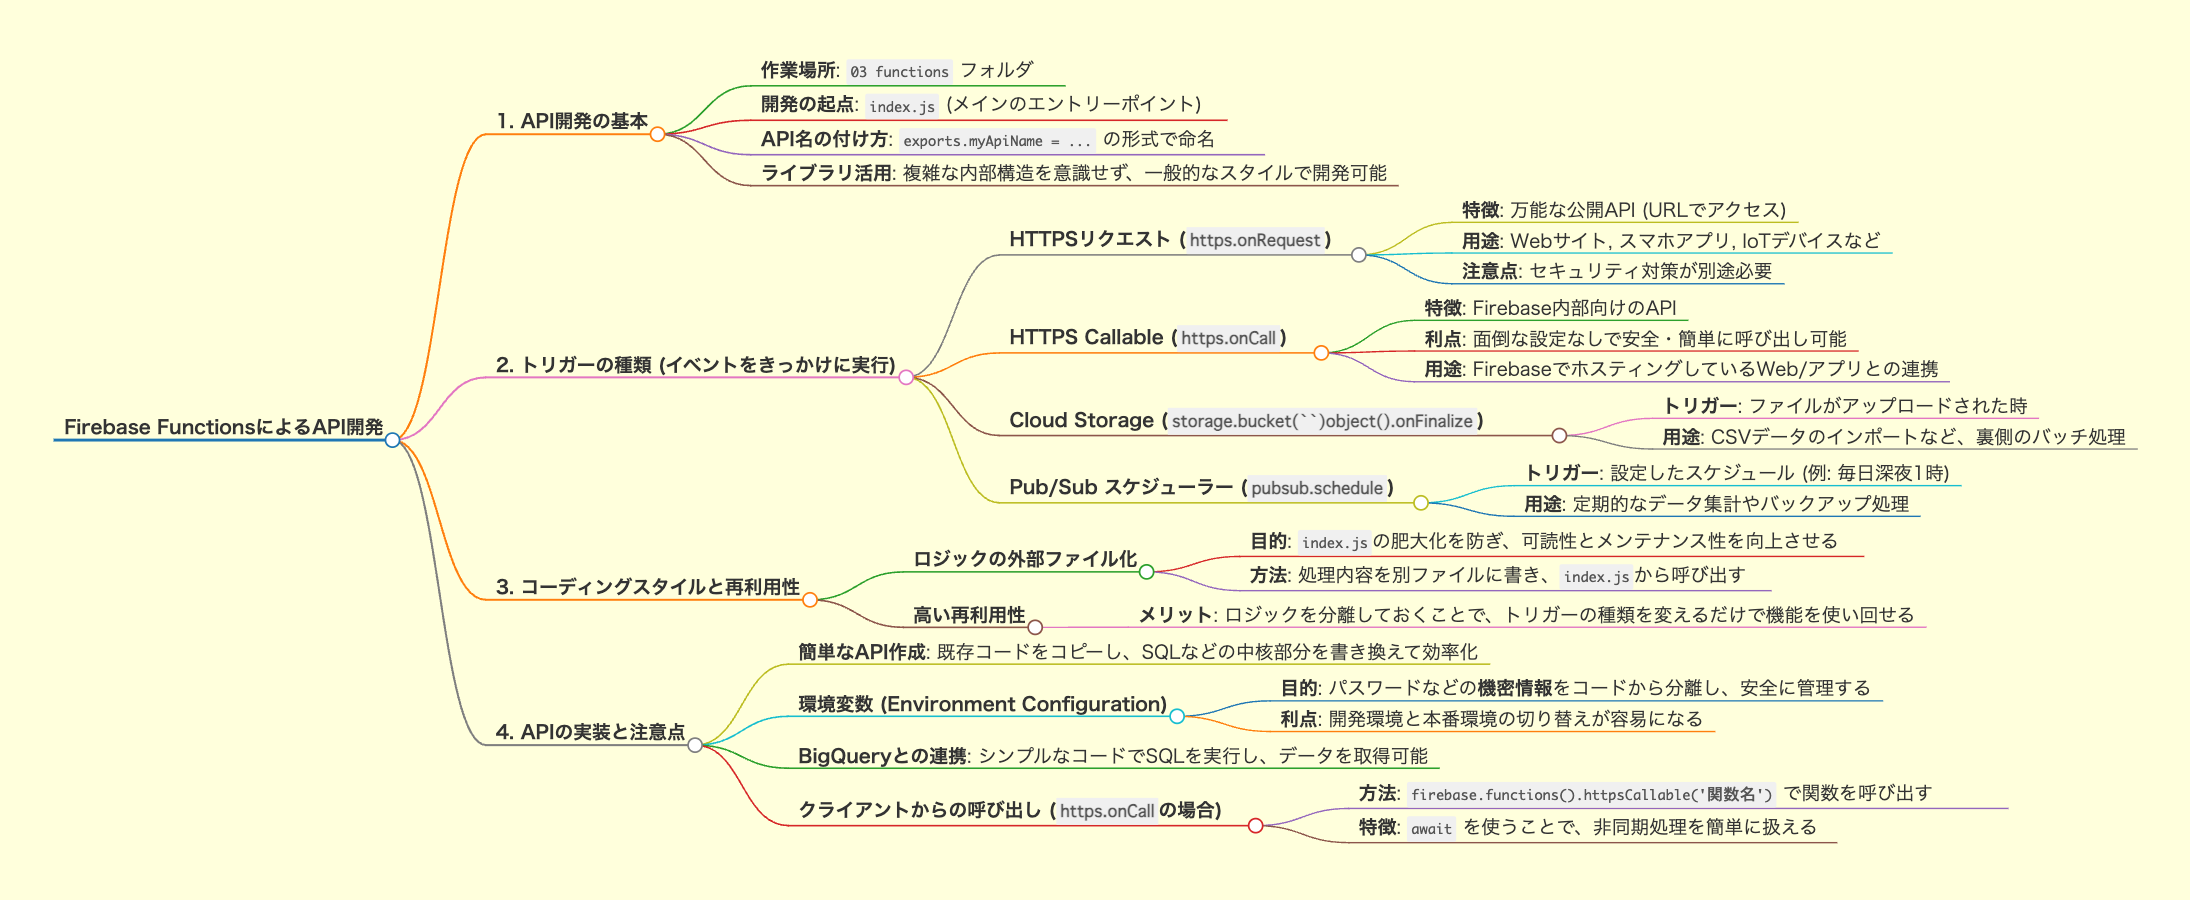
Task: Select the 'HTTPS Callable (https.onCall)' node
Action: [x=1148, y=337]
